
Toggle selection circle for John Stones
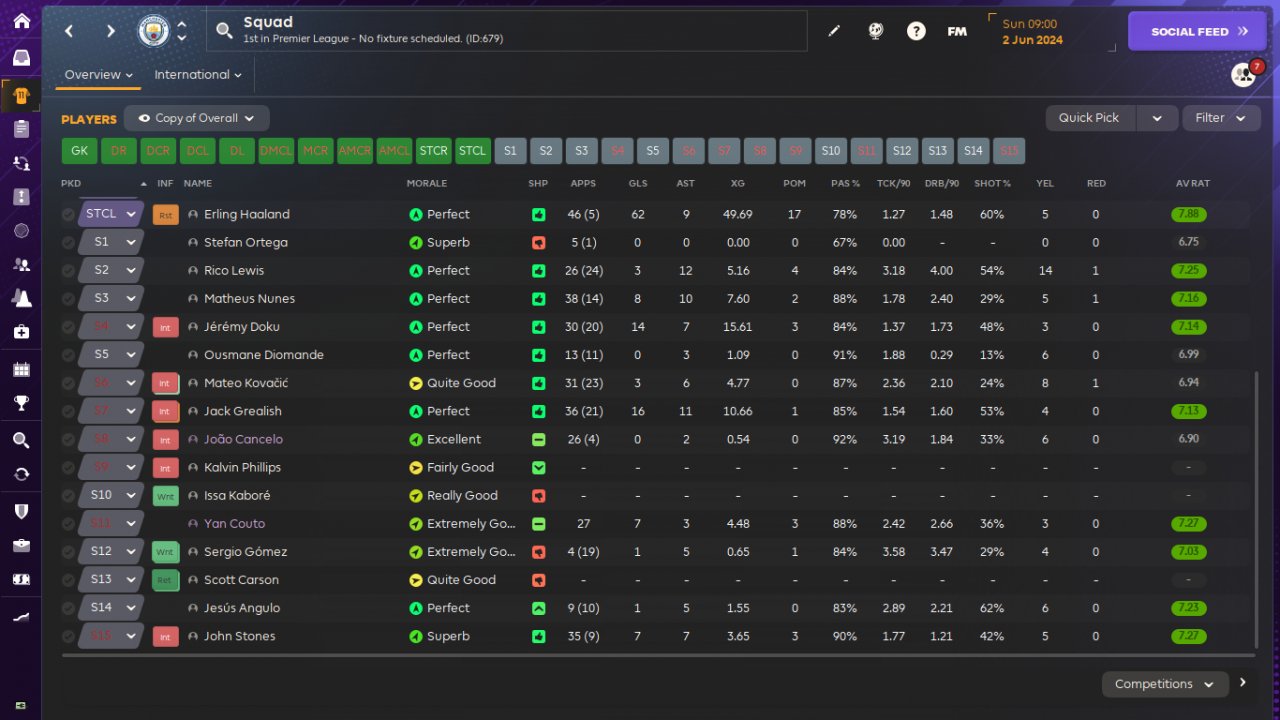click(68, 636)
